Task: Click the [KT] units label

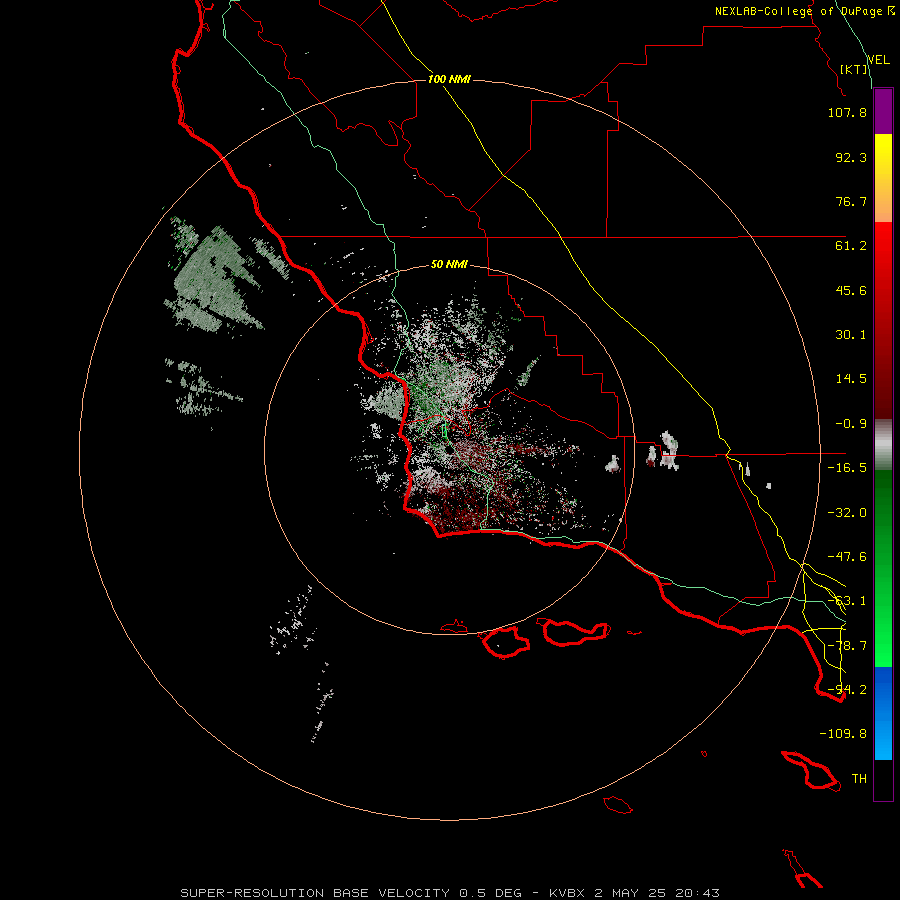Action: pyautogui.click(x=854, y=69)
